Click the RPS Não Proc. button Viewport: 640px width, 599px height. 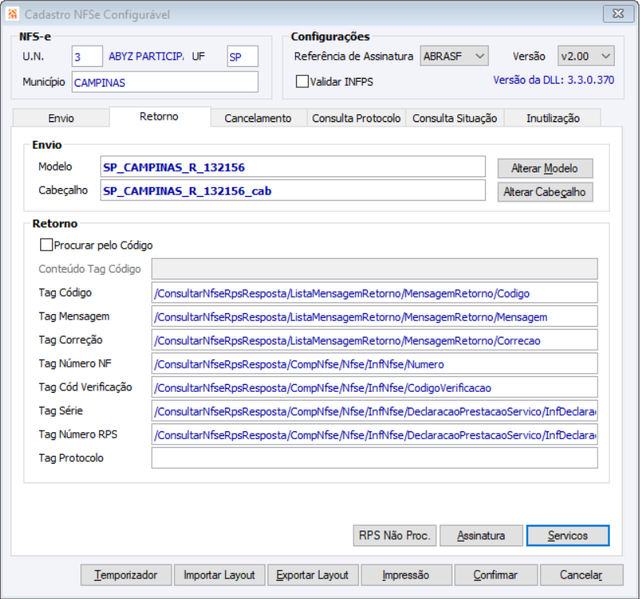pyautogui.click(x=395, y=535)
